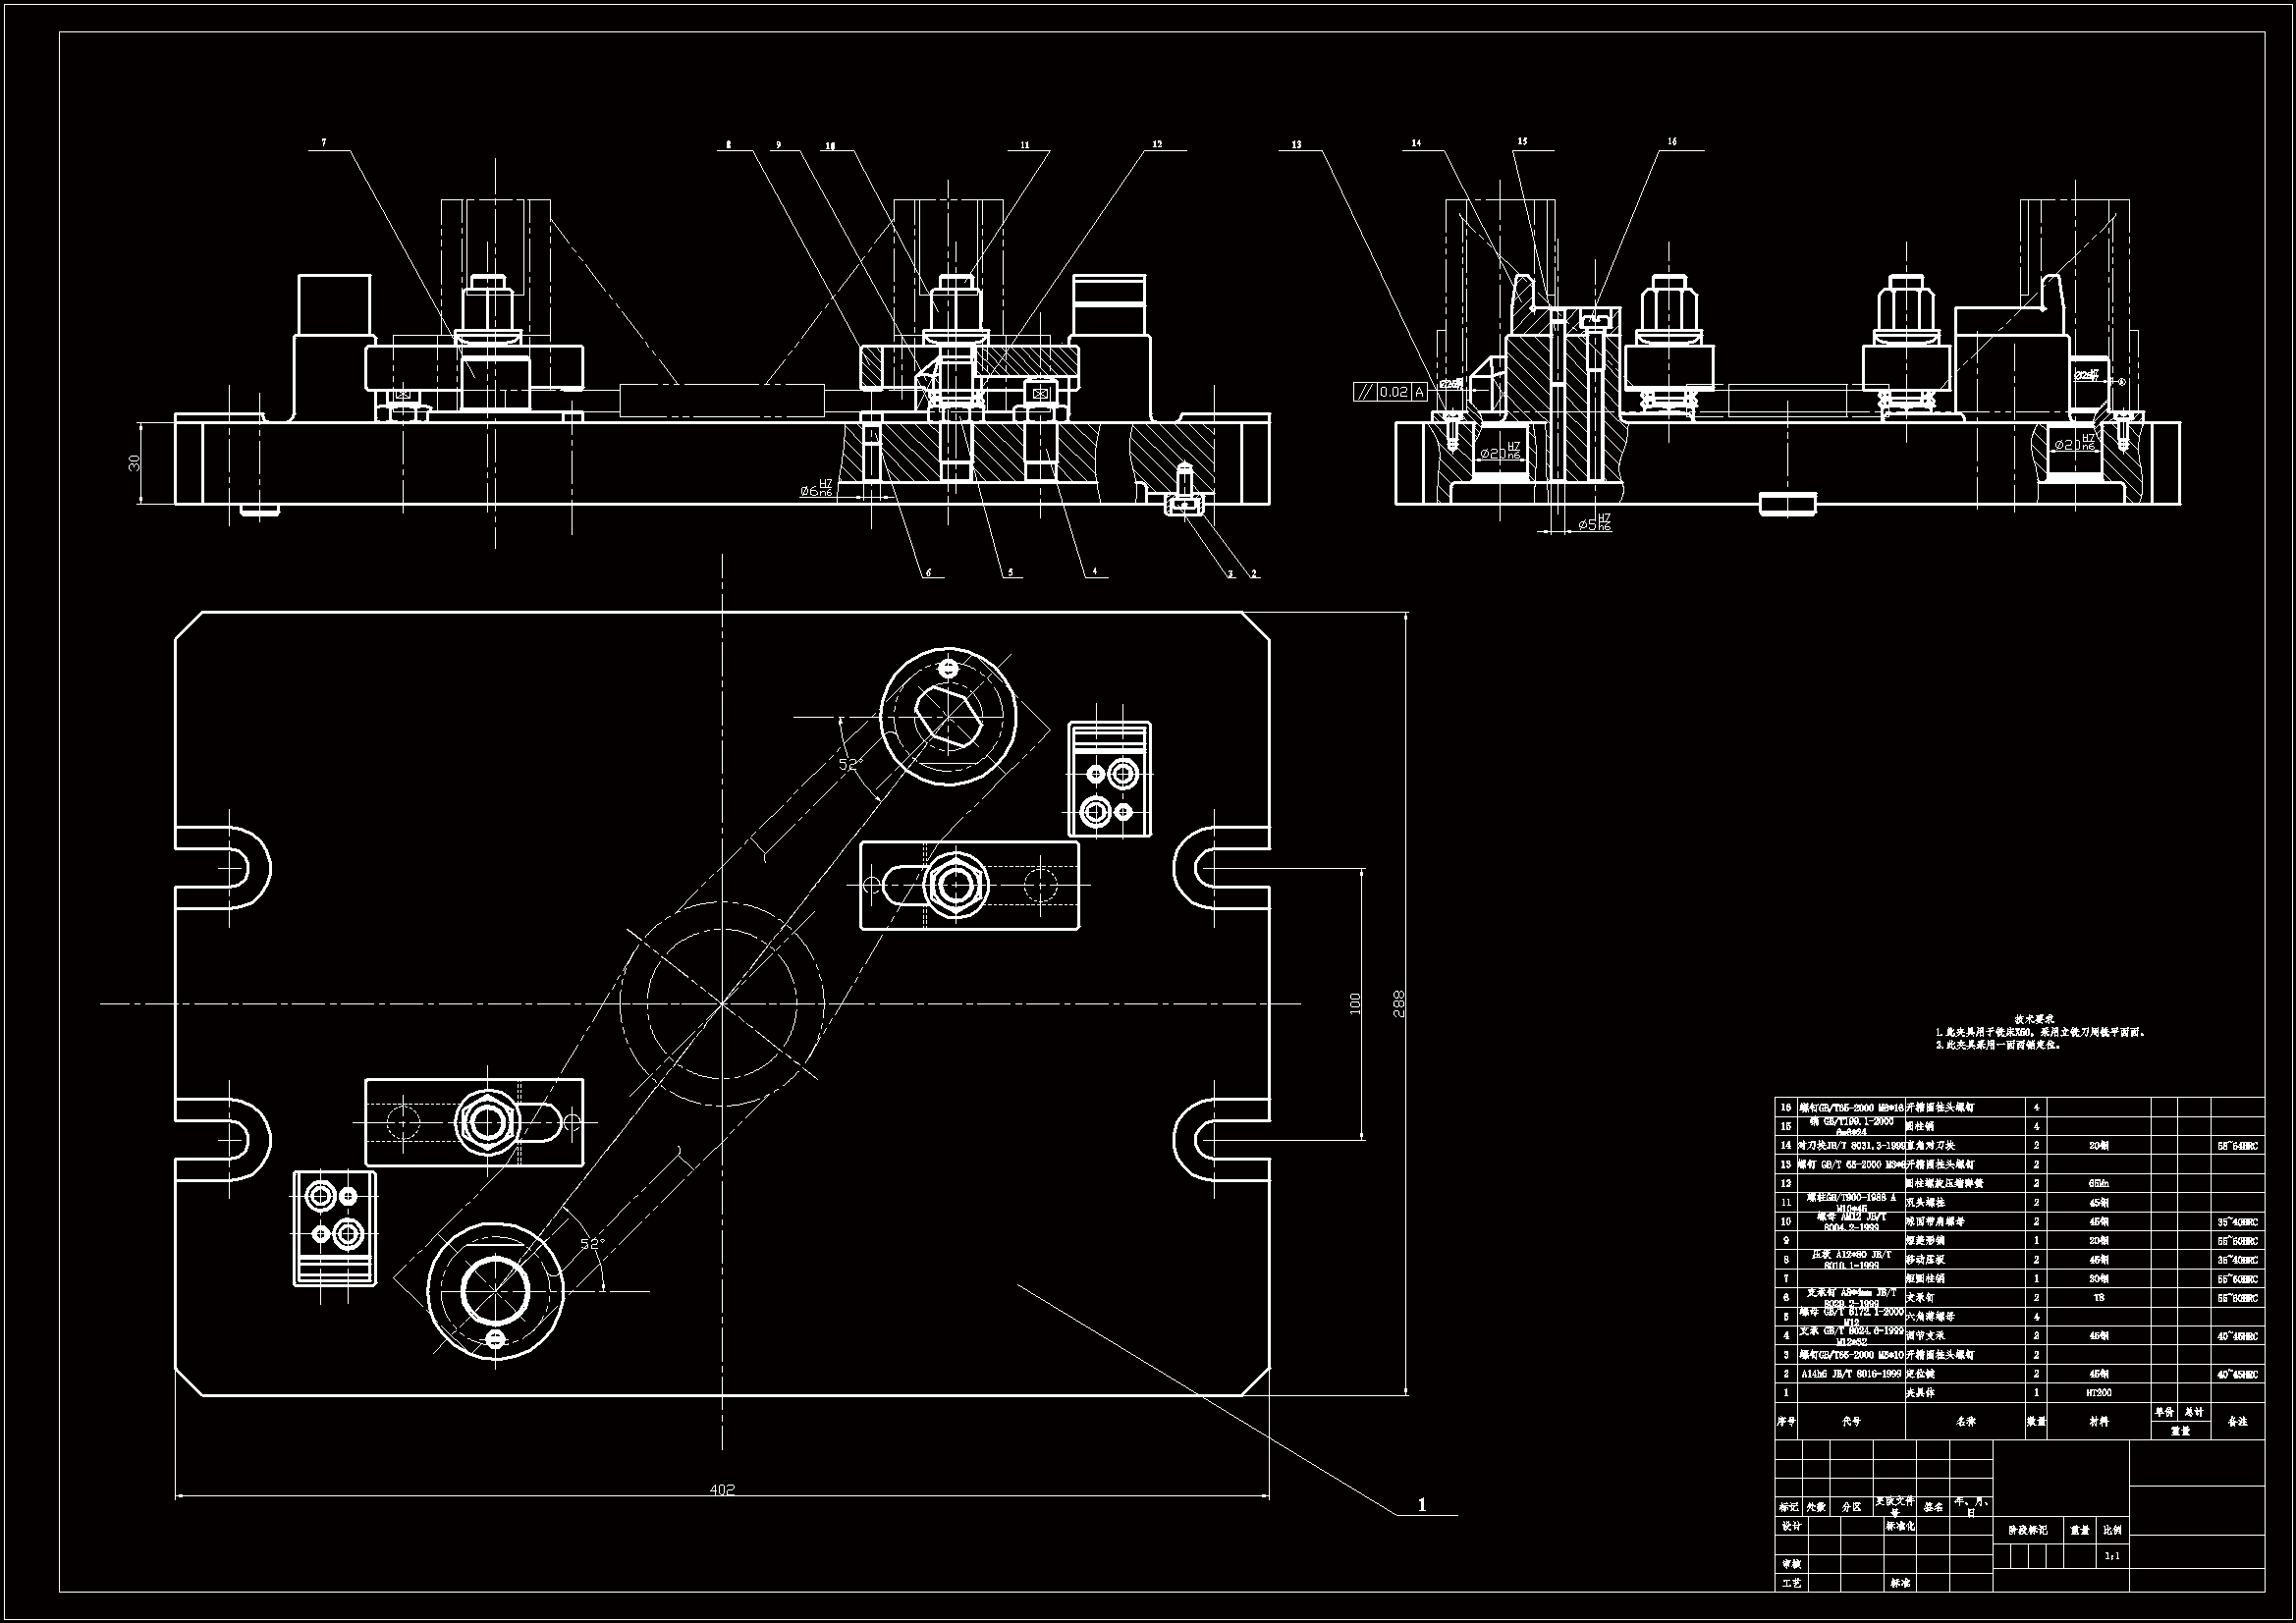Click the parallelism tolerance frame 0.02 A
The height and width of the screenshot is (1623, 2296).
[1393, 392]
